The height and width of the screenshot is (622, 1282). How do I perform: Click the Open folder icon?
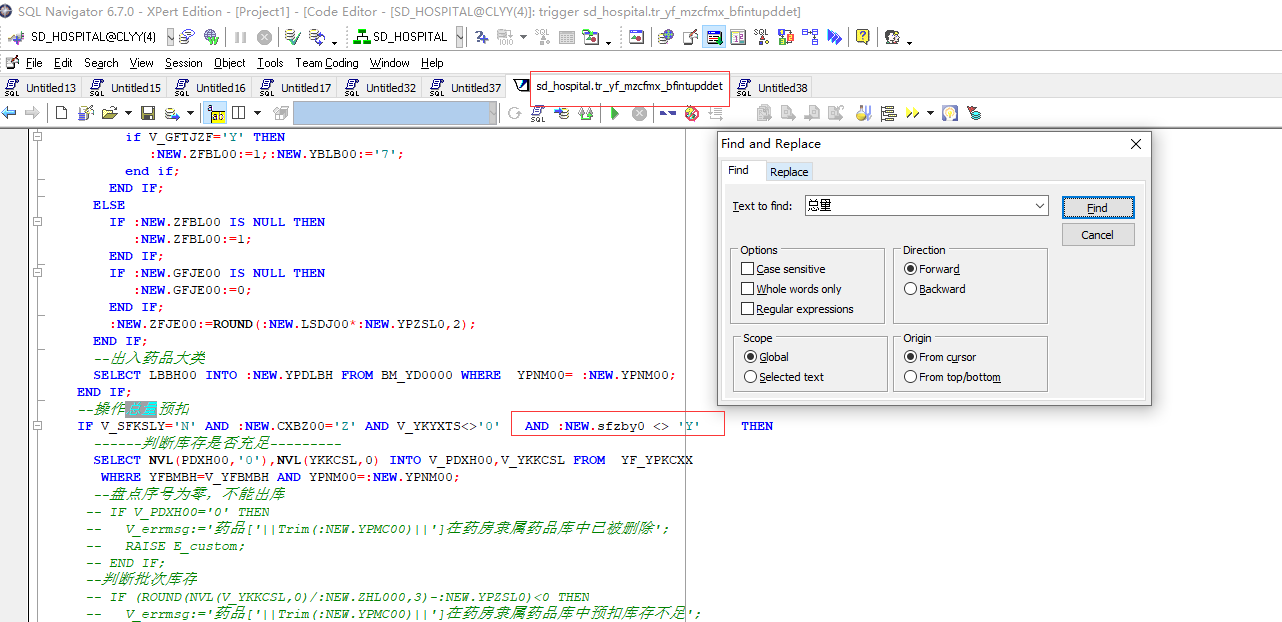109,113
